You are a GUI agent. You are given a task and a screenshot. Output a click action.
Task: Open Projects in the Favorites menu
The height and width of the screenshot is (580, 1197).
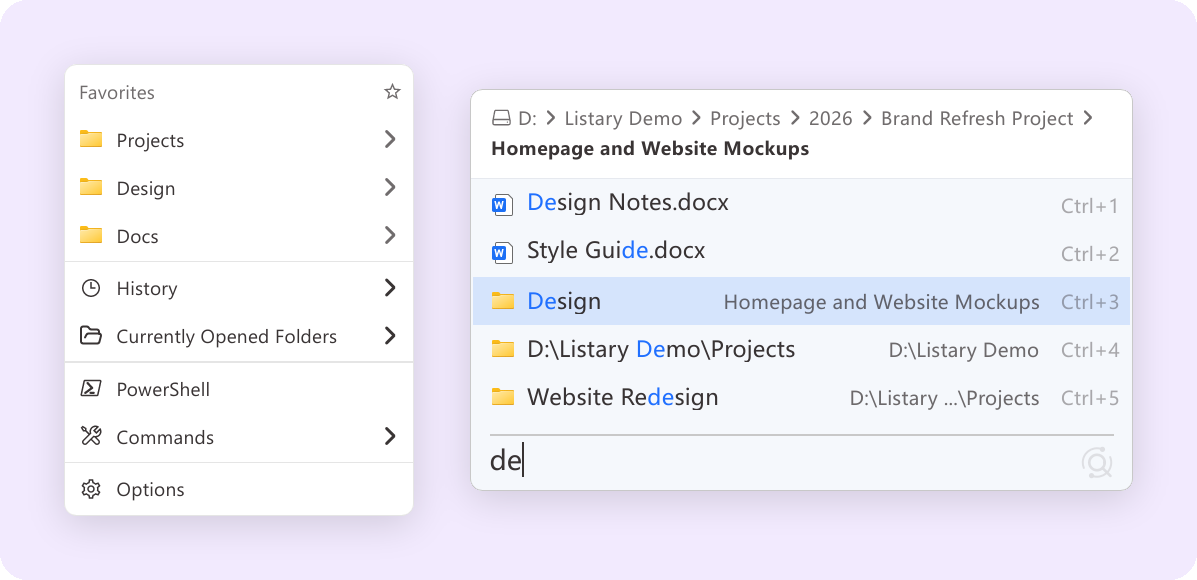point(239,140)
